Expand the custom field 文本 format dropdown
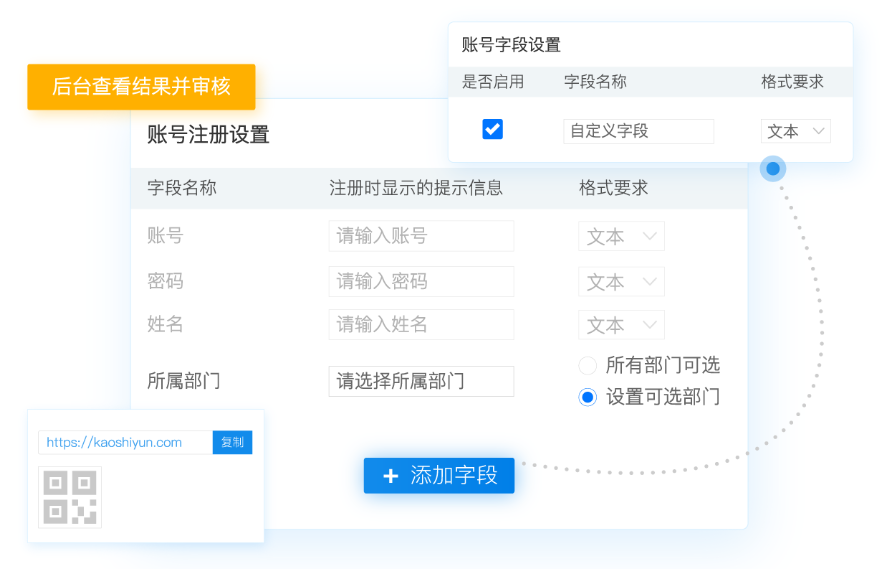This screenshot has height=588, width=883. click(796, 131)
